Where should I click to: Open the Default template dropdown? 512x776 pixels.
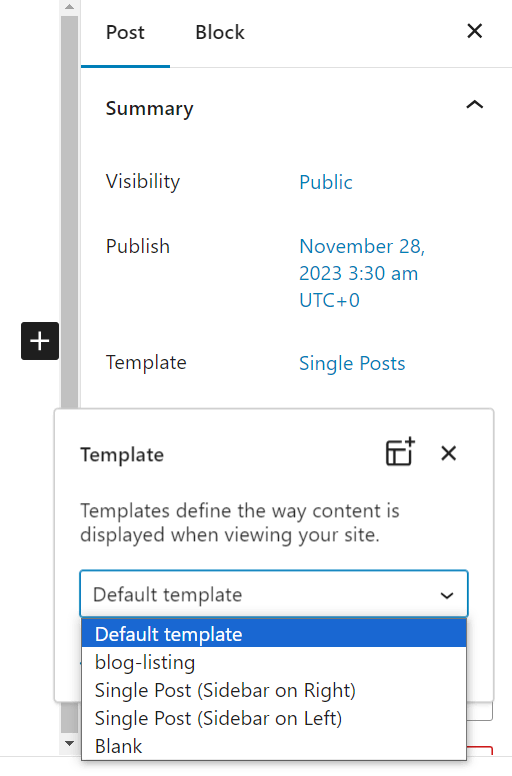click(274, 594)
